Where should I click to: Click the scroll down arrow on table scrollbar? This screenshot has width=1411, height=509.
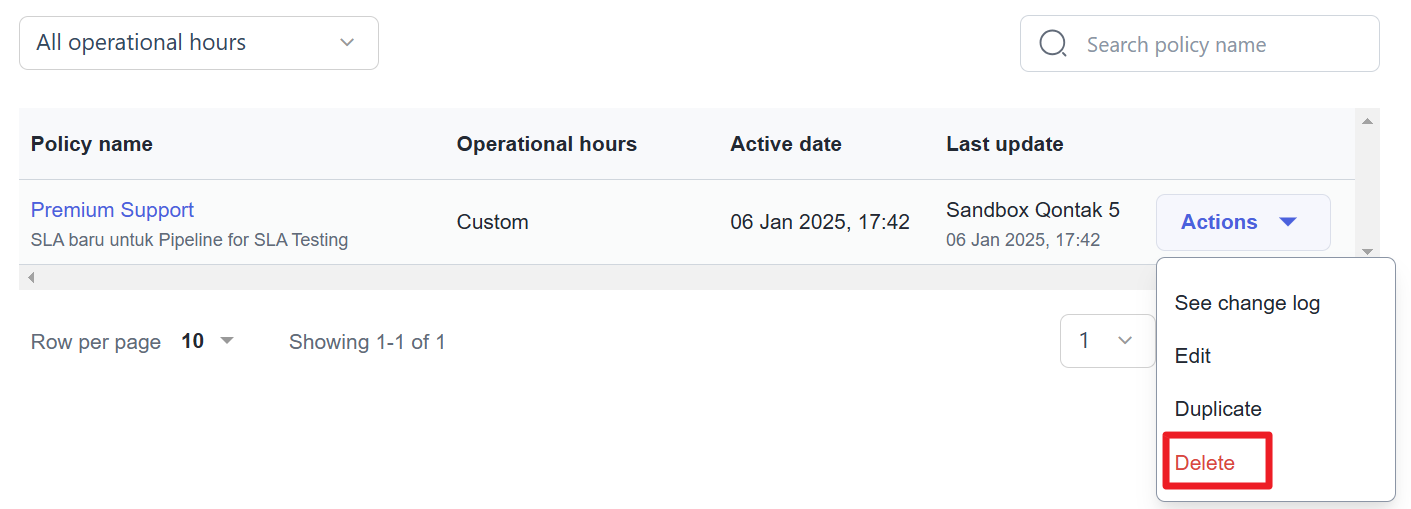coord(1367,252)
